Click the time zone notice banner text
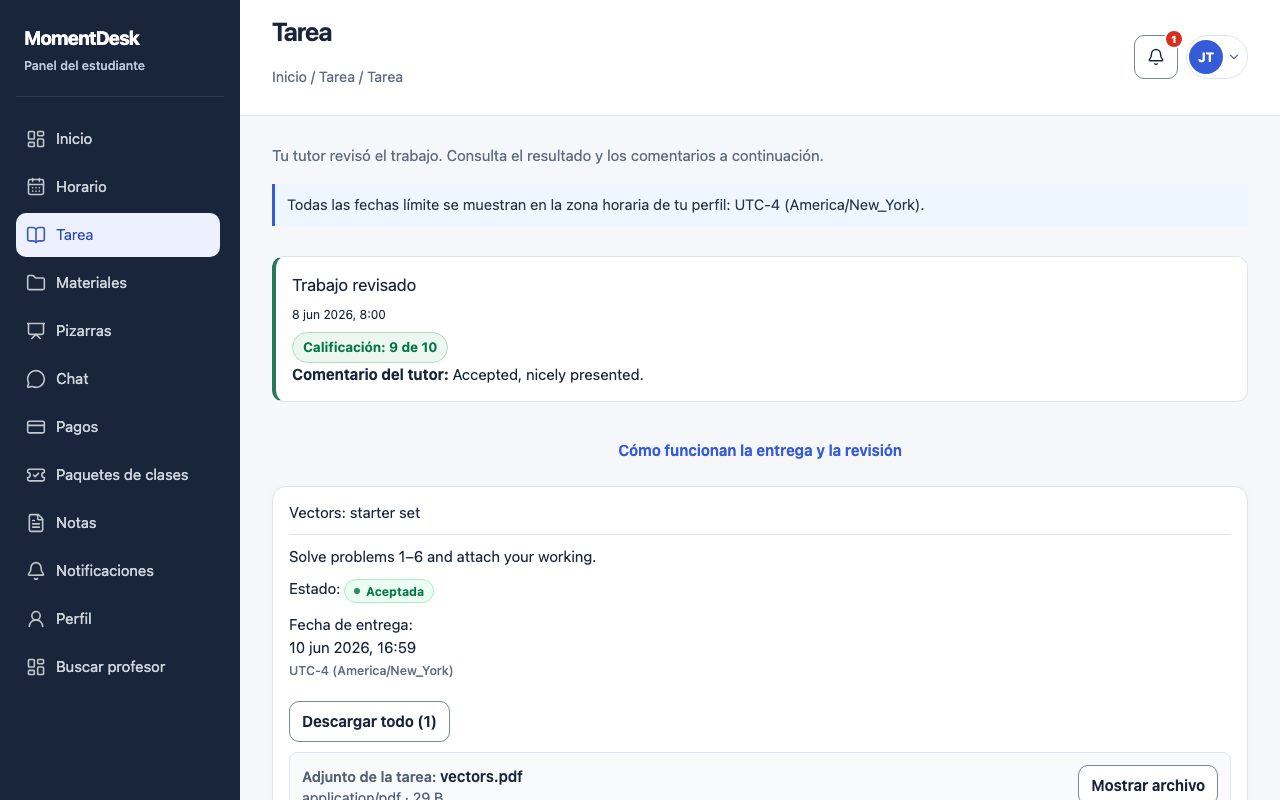Screen dimensions: 1280x800 pyautogui.click(x=606, y=205)
